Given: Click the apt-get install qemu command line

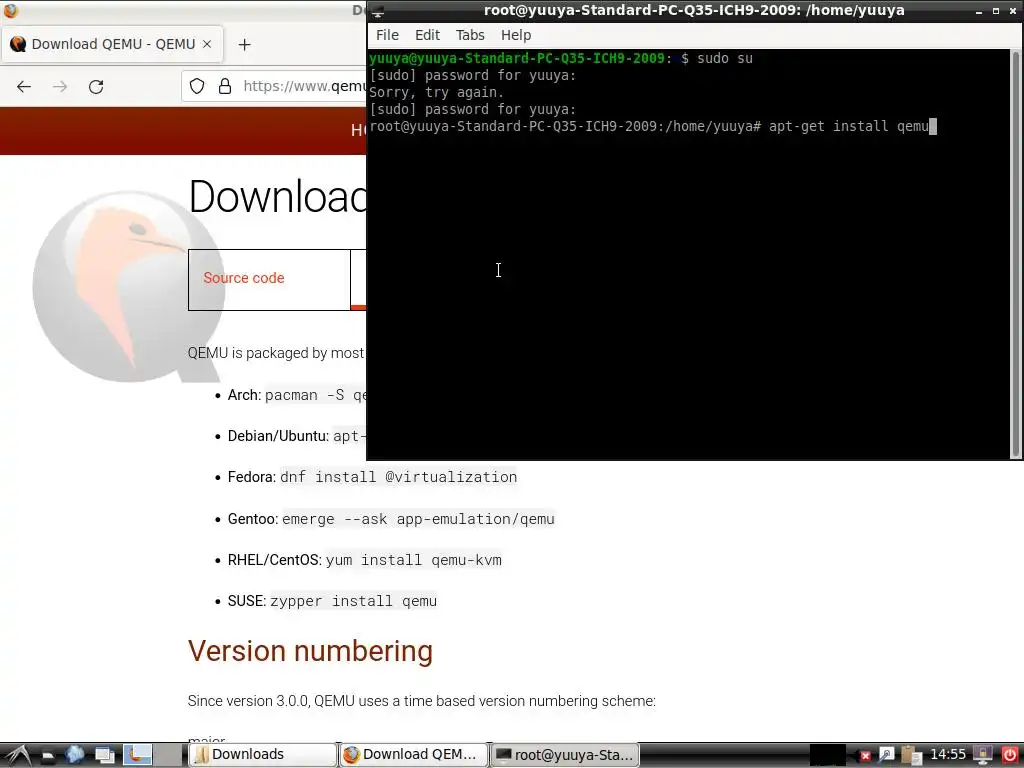Looking at the screenshot, I should pos(653,126).
